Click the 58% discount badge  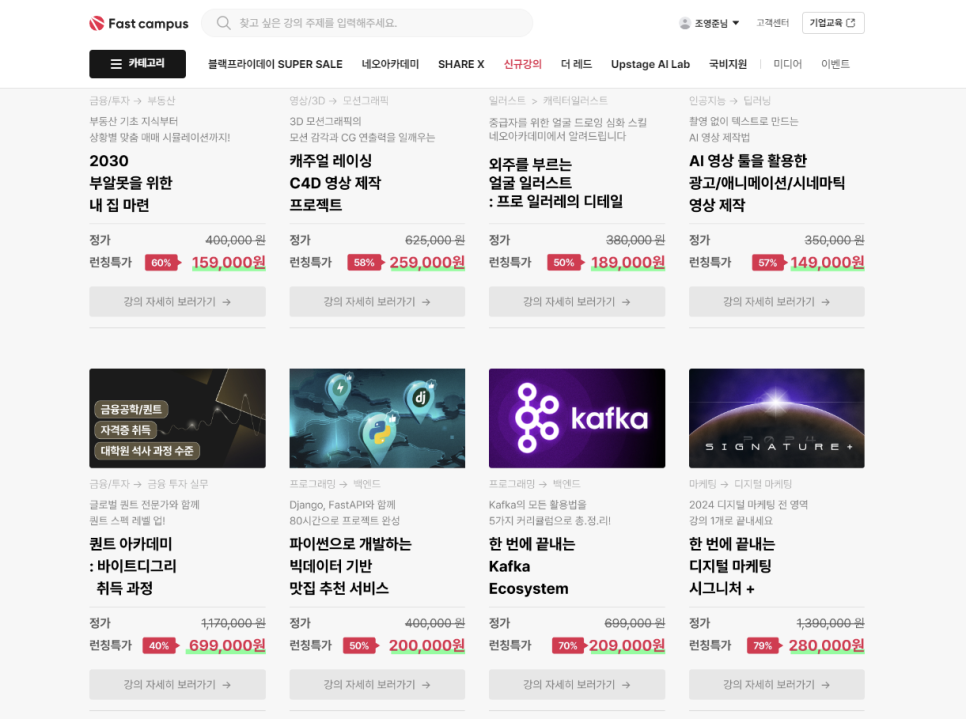(365, 262)
